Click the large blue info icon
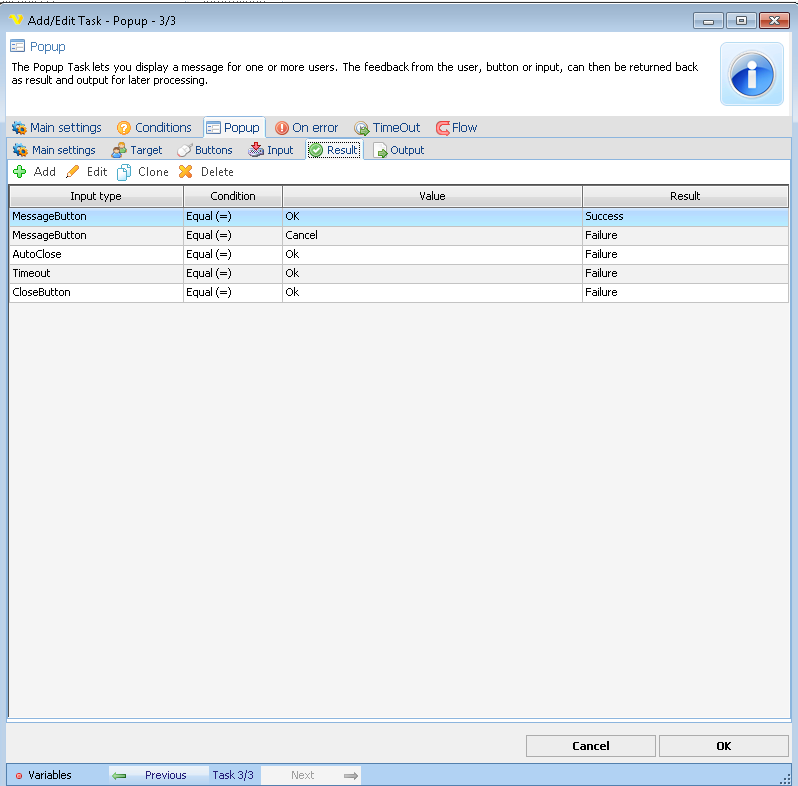Viewport: 798px width, 786px height. (751, 74)
